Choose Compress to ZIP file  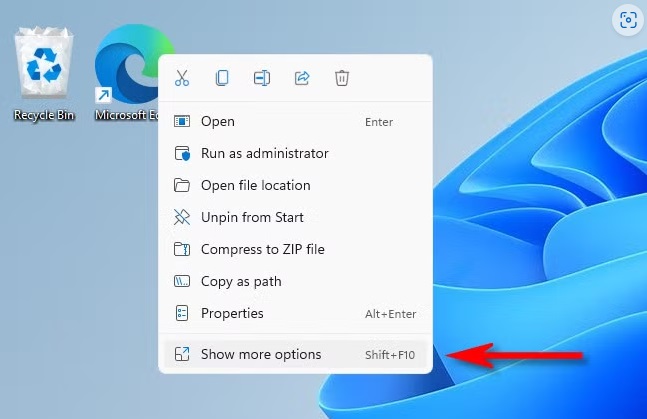[x=262, y=250]
